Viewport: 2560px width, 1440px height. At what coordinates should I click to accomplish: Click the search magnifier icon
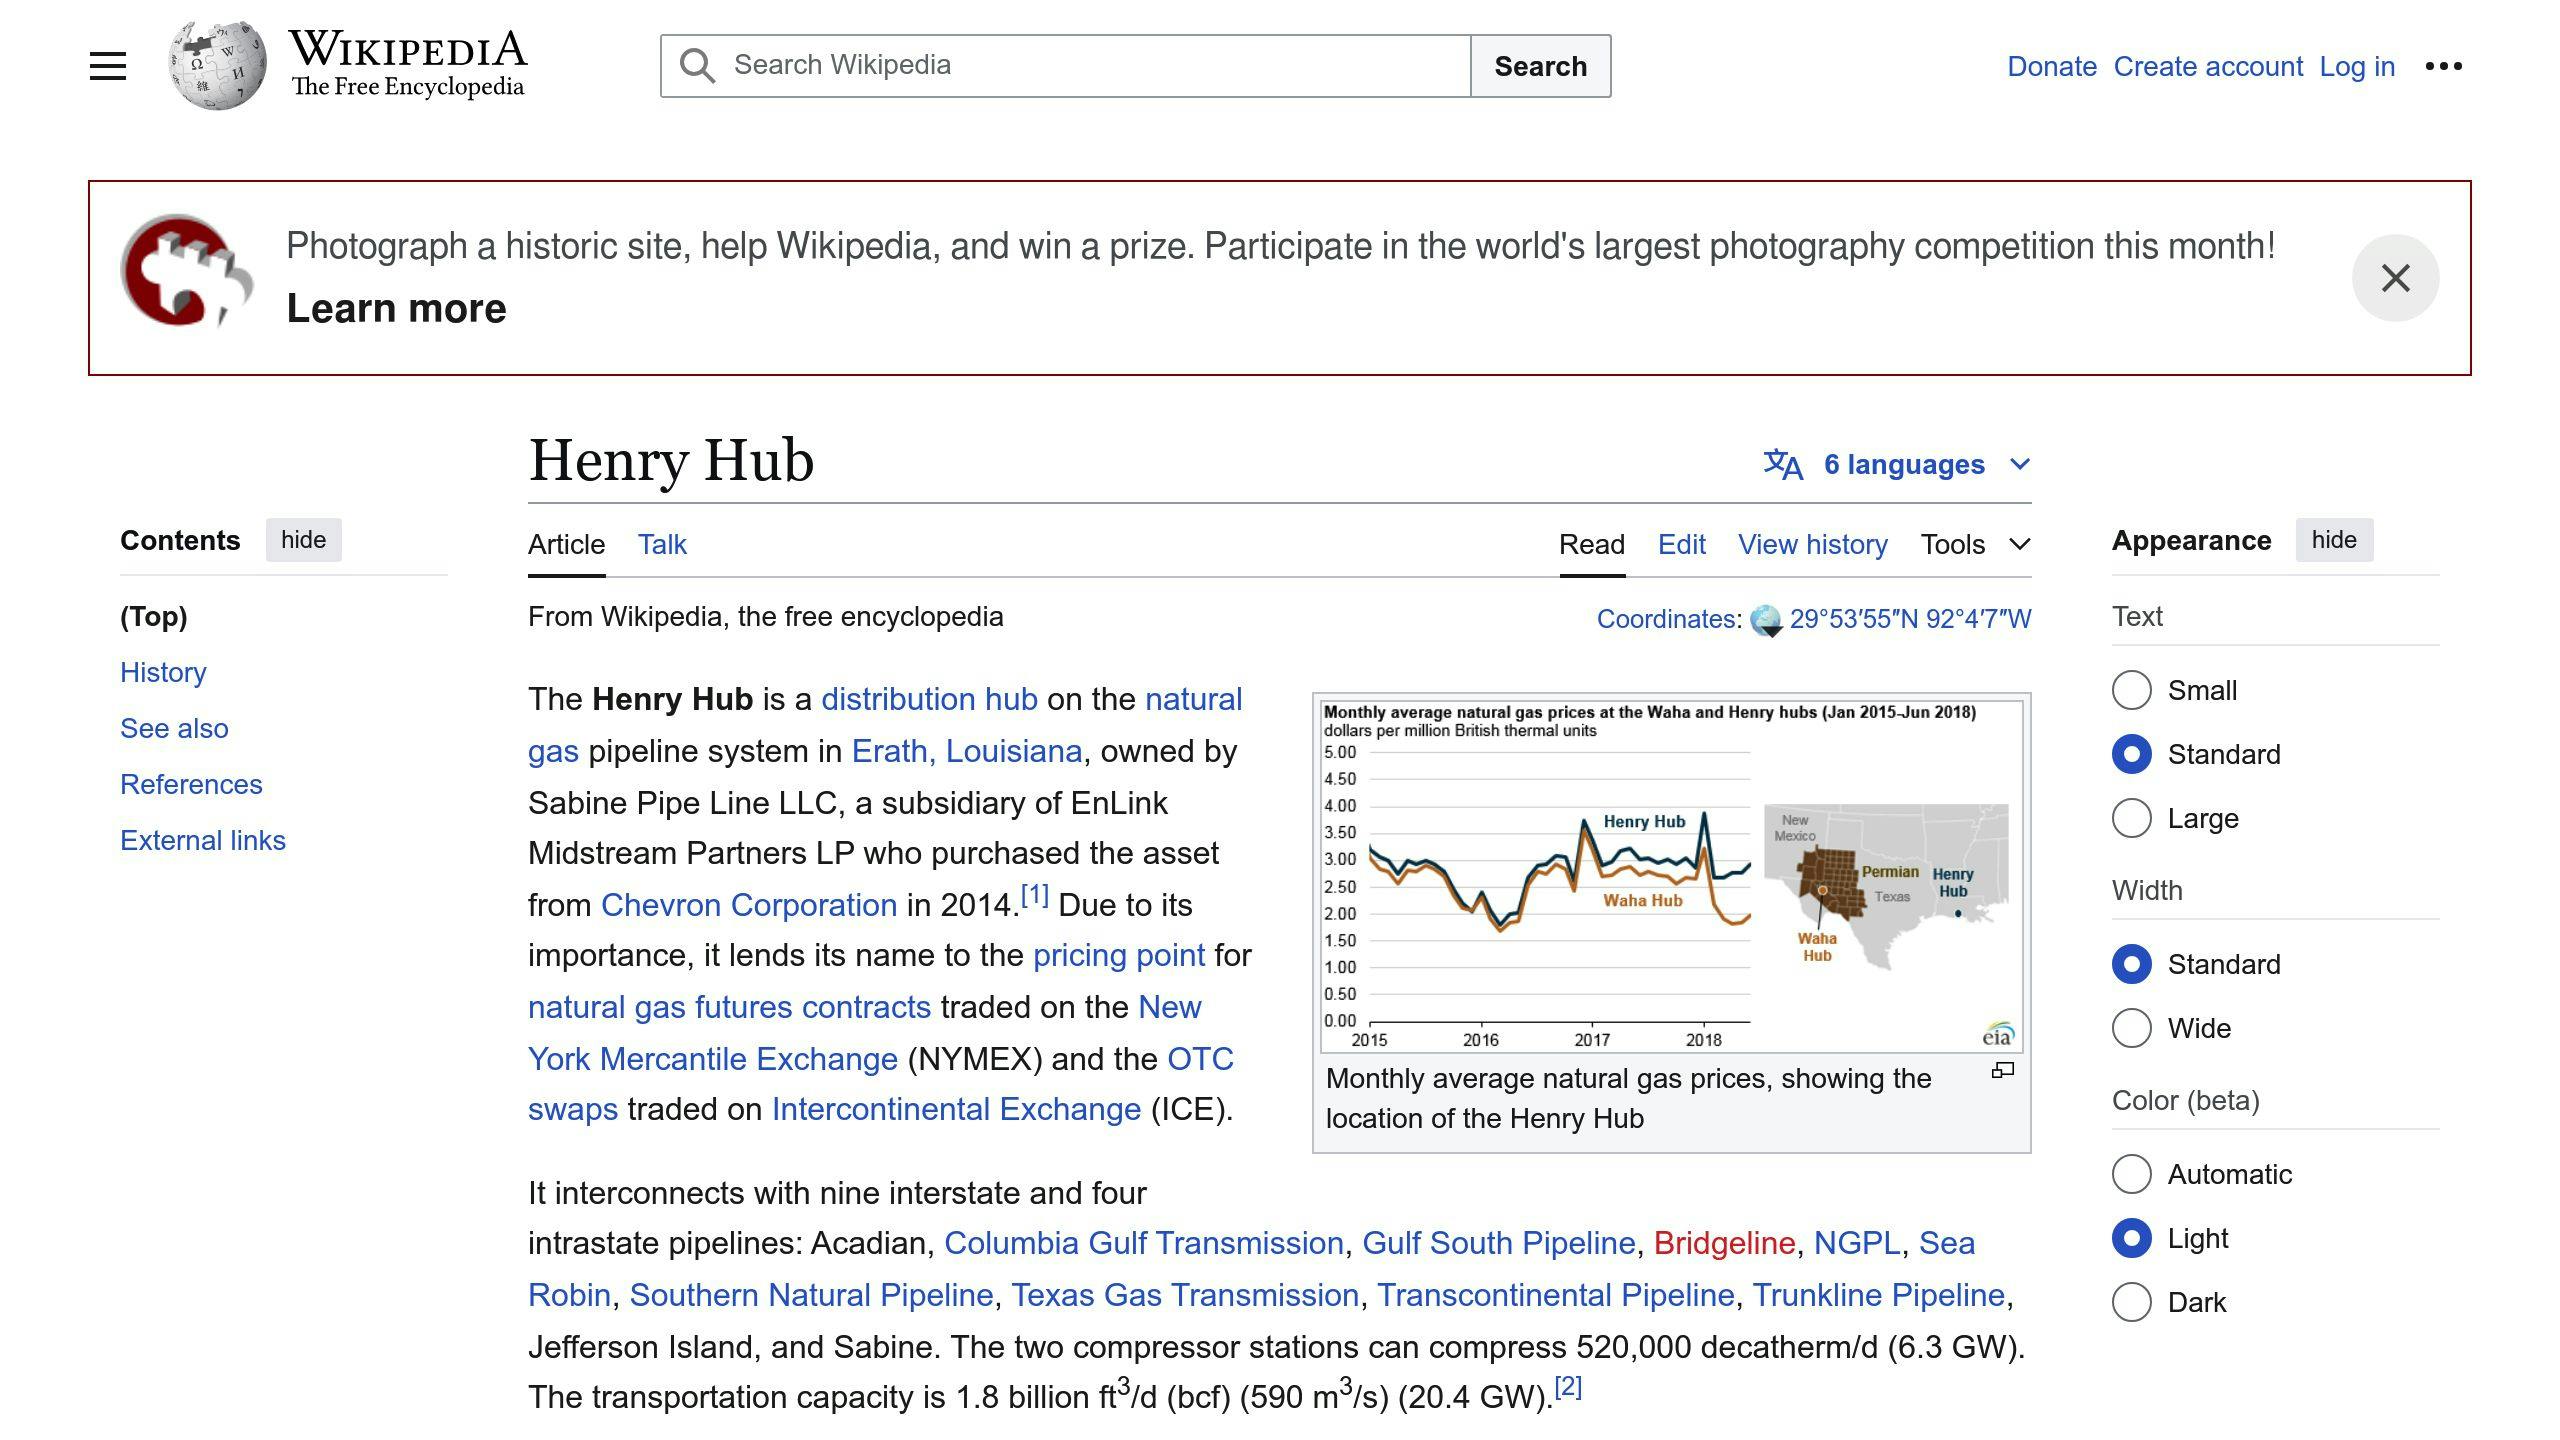697,66
